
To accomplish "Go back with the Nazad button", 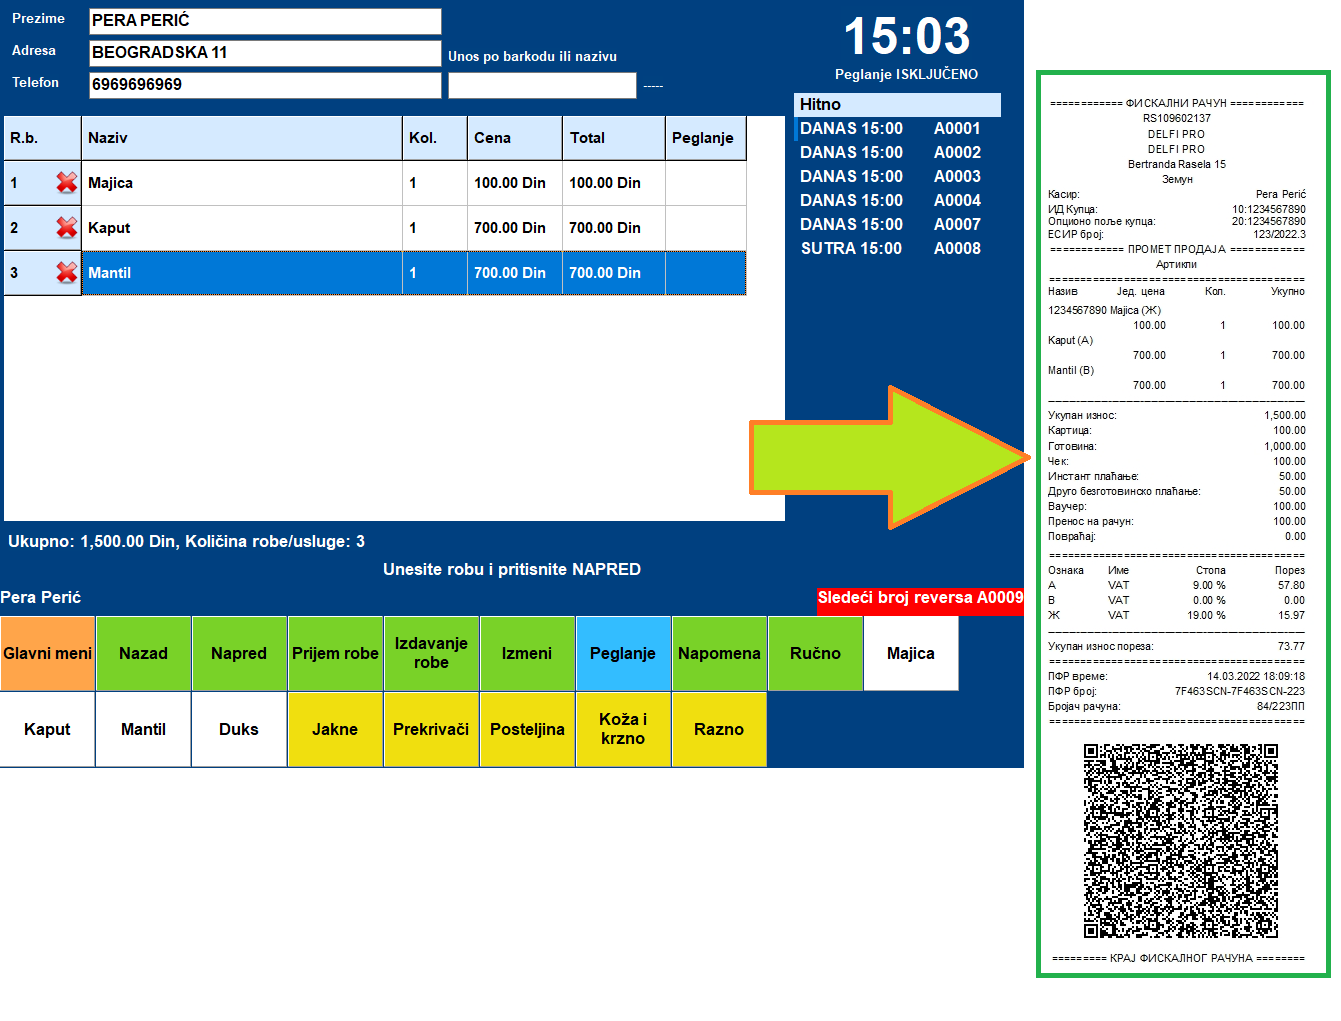I will (x=143, y=654).
